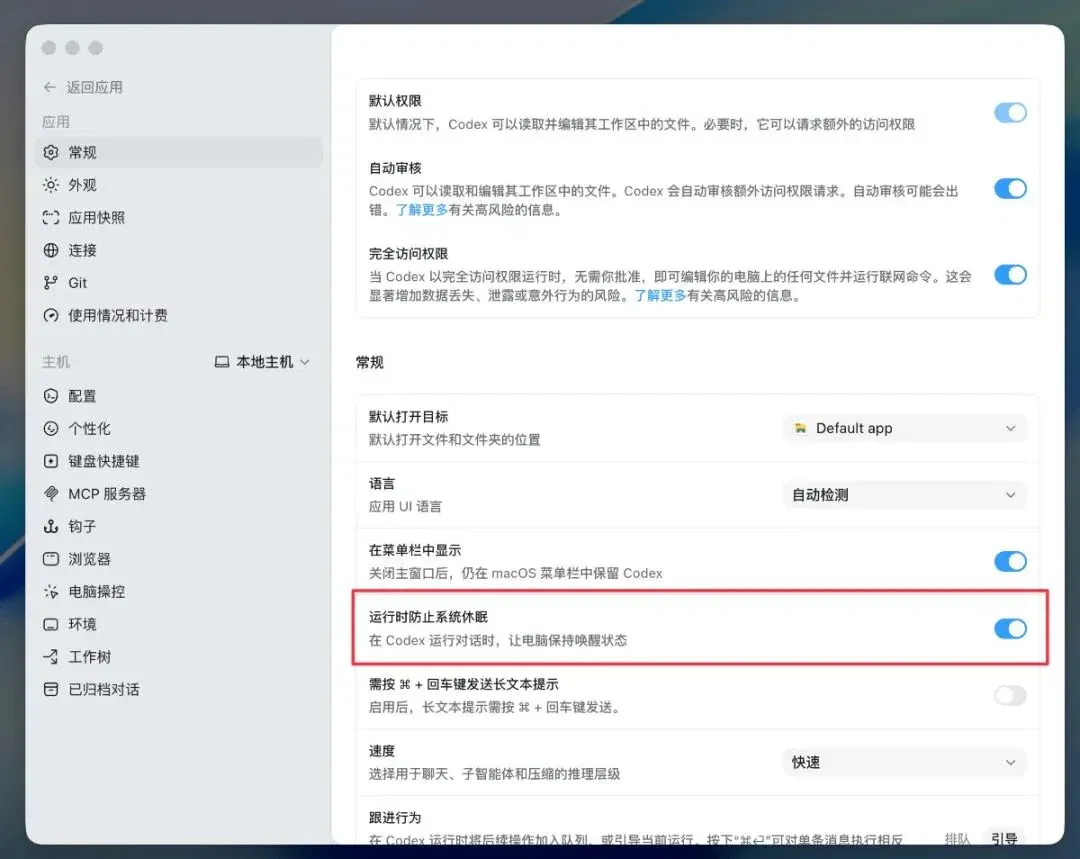Click the back arrow beside 返回应用
1080x859 pixels.
pyautogui.click(x=50, y=87)
